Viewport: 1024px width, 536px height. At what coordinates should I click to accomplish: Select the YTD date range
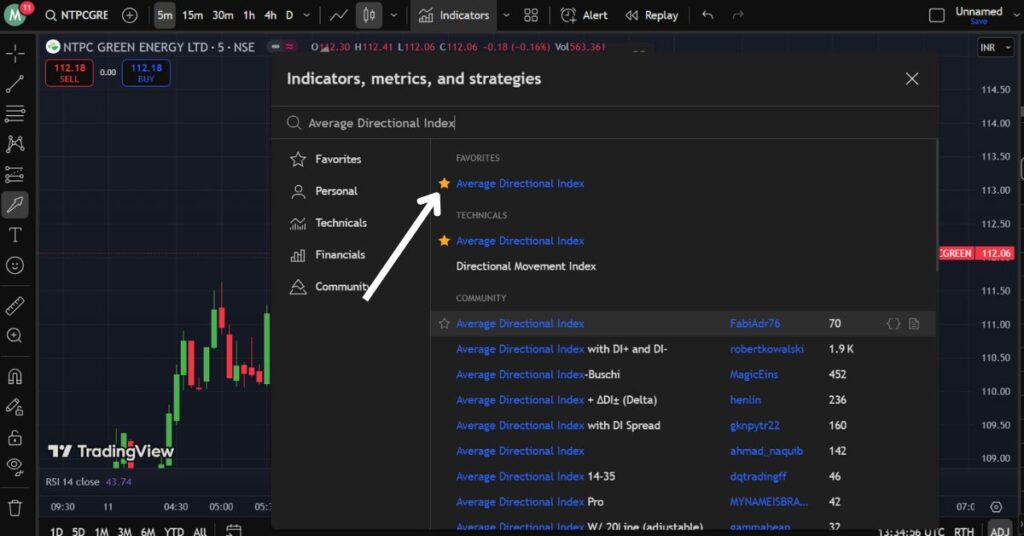(174, 531)
